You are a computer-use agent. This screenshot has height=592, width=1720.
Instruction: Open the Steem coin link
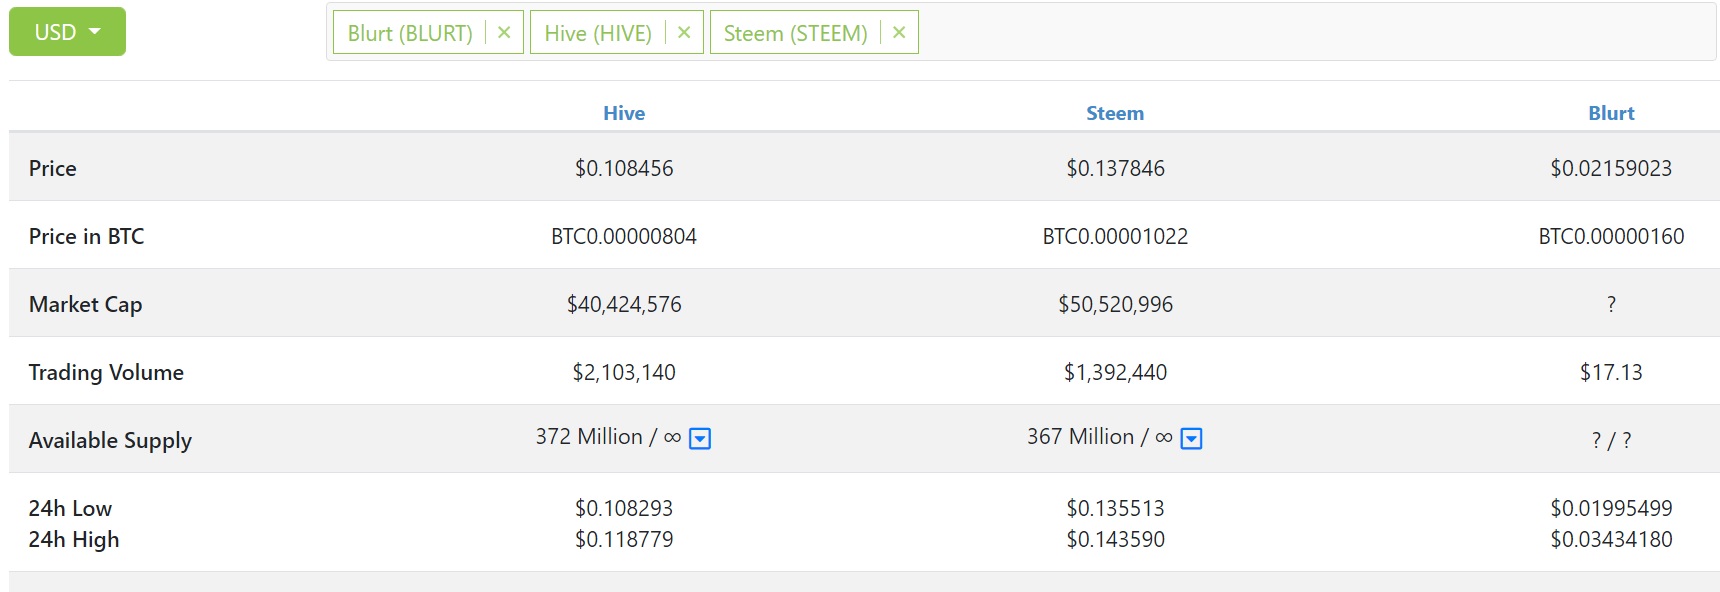click(x=1115, y=113)
